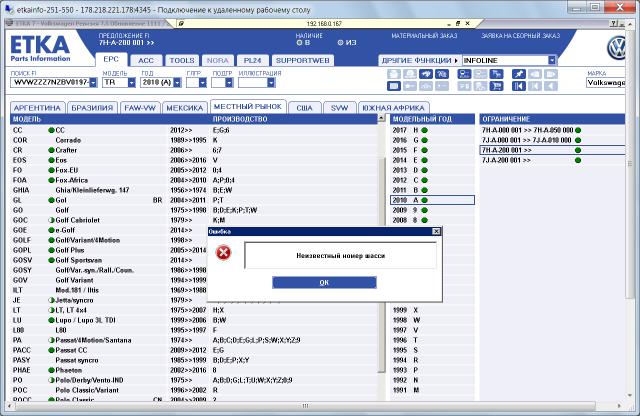The height and width of the screenshot is (416, 640).
Task: Click green dot beside 7J-A-200 001 >>
Action: (578, 160)
